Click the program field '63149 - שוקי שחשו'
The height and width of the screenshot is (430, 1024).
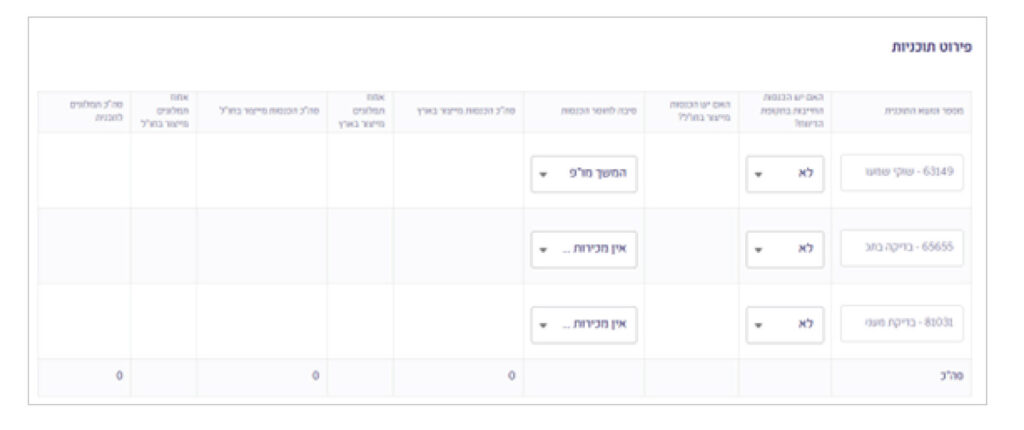(x=902, y=172)
